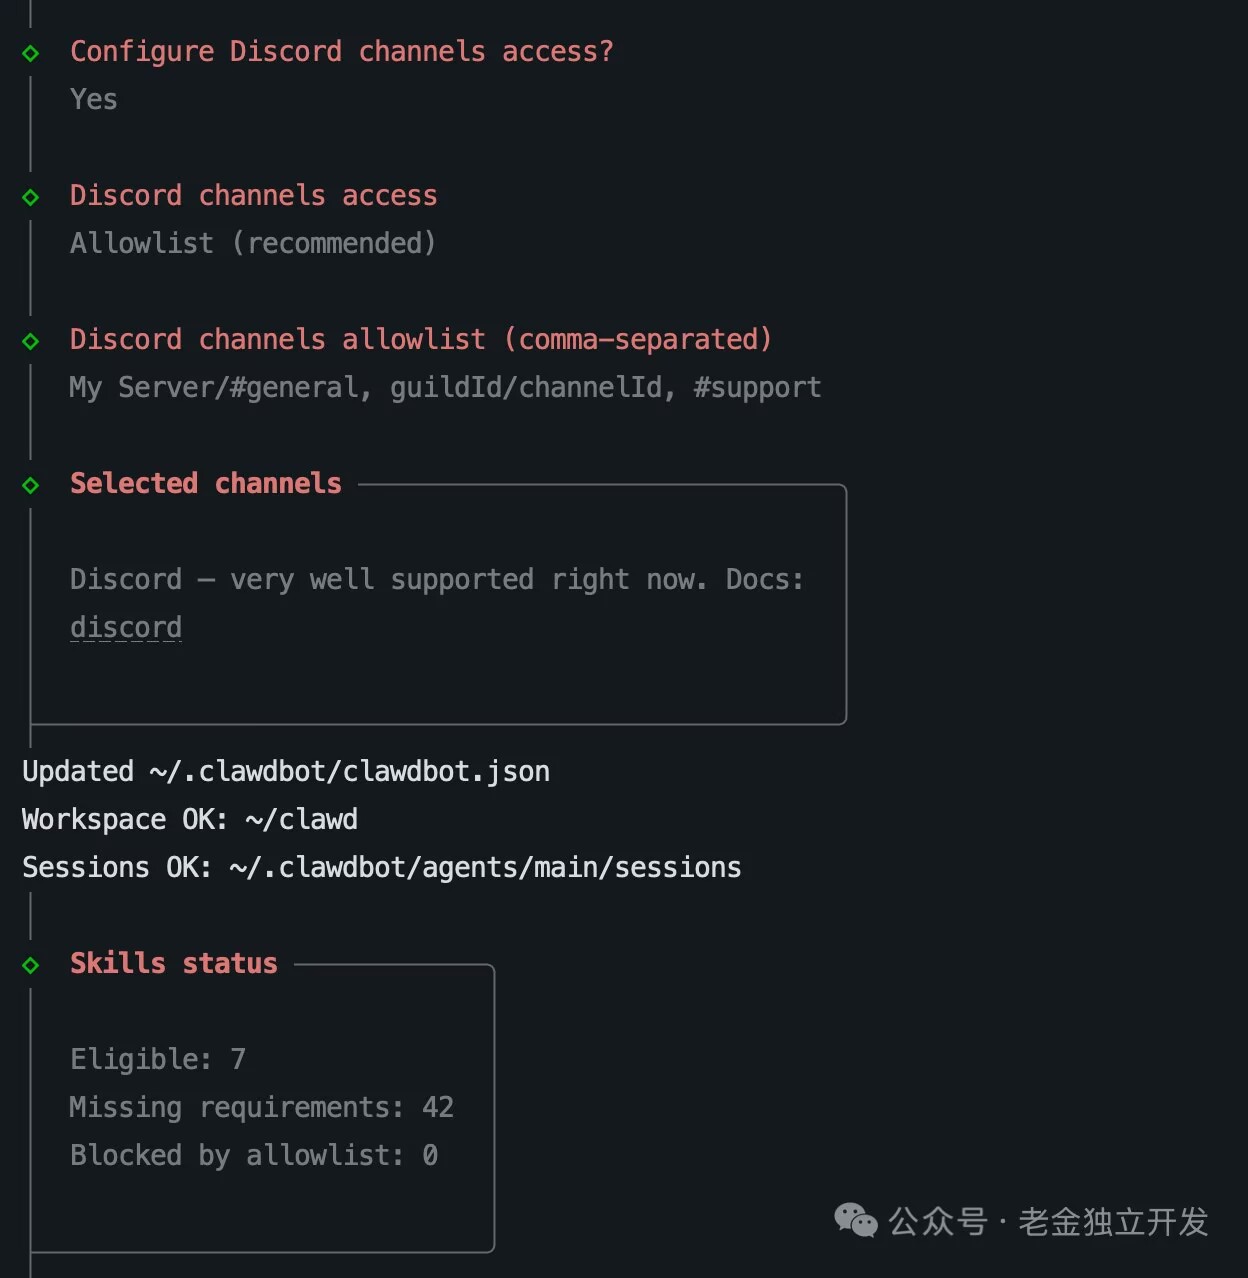Click diamond marker beside Skills status
1248x1278 pixels.
click(31, 965)
